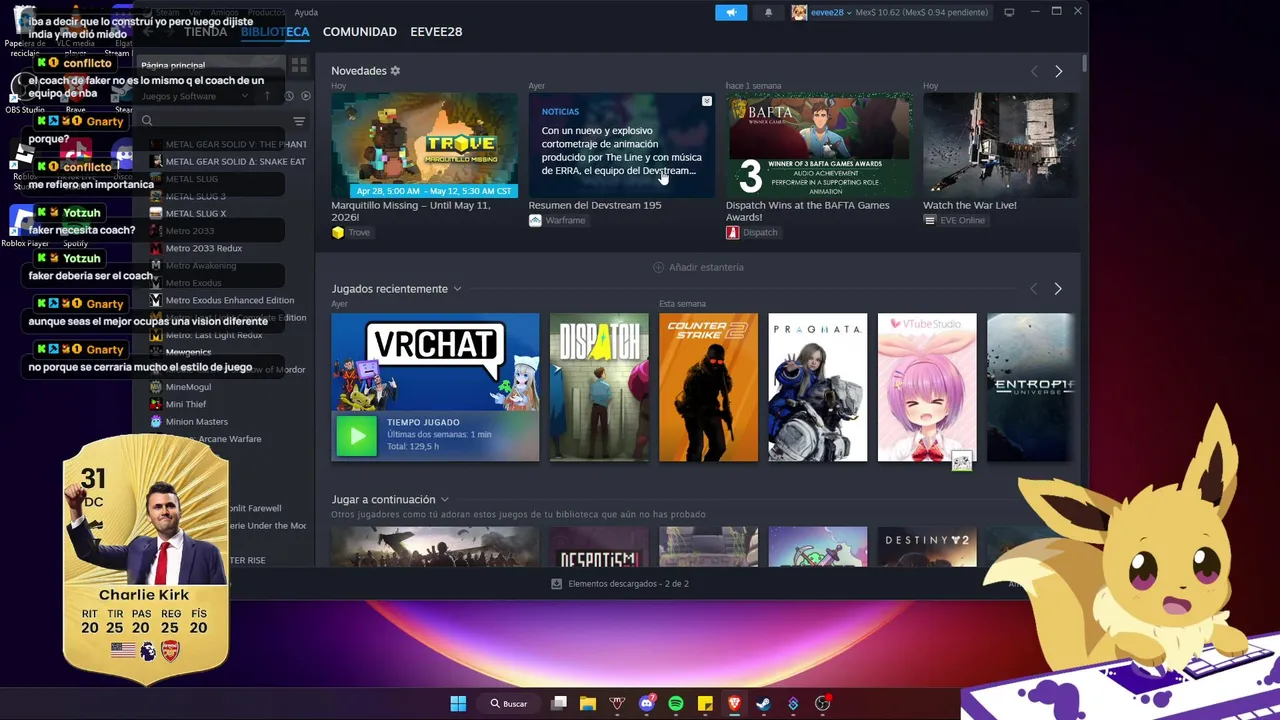
Task: Click the library vertical scrollbar
Action: coord(1084,64)
